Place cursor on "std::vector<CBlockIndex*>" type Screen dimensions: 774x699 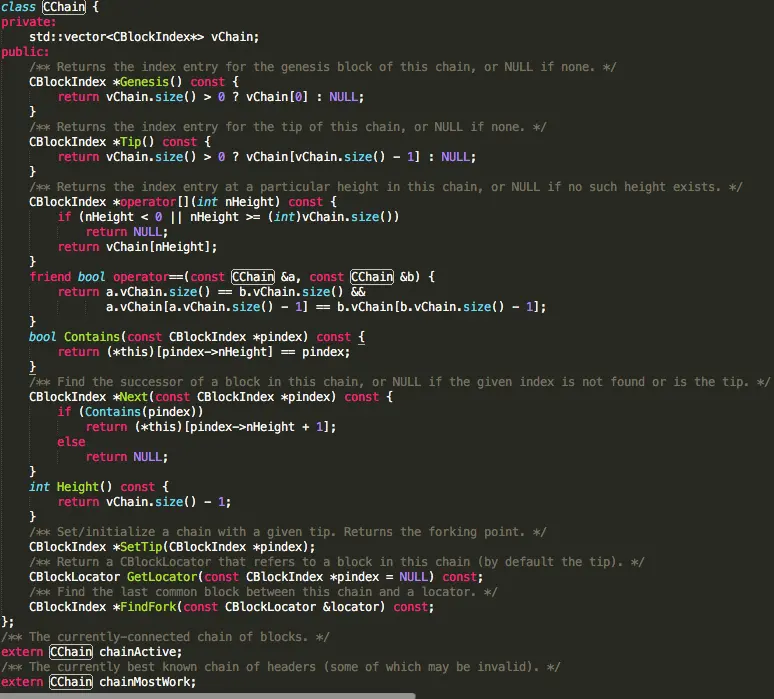click(x=116, y=37)
